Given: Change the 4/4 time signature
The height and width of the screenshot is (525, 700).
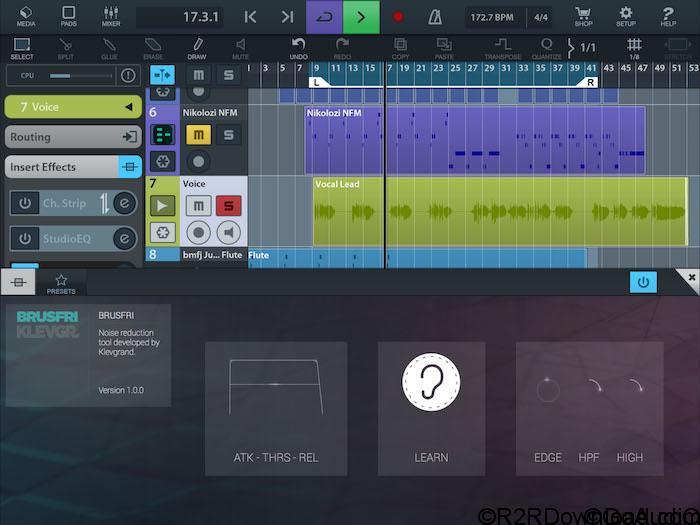Looking at the screenshot, I should click(541, 17).
